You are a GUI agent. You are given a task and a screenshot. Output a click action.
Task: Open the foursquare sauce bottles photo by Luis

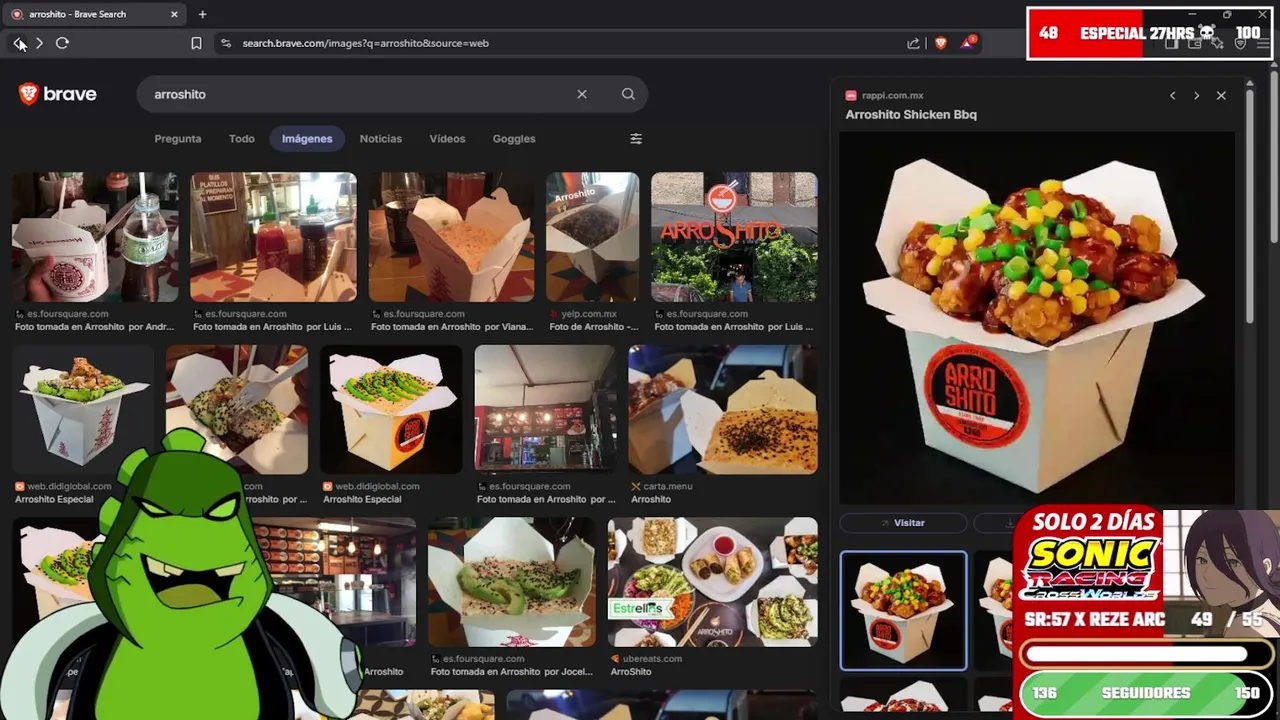pos(273,237)
